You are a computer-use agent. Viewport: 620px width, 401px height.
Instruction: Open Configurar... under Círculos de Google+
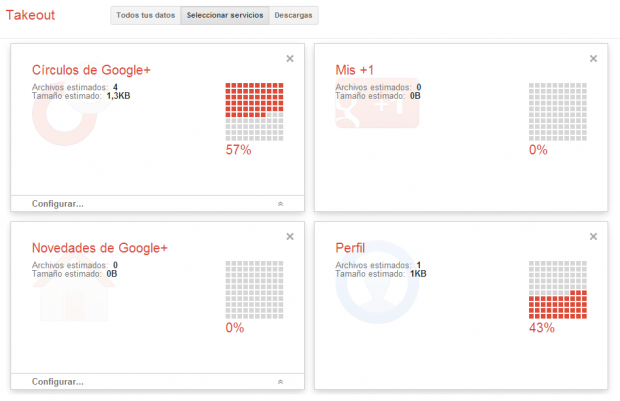point(58,204)
